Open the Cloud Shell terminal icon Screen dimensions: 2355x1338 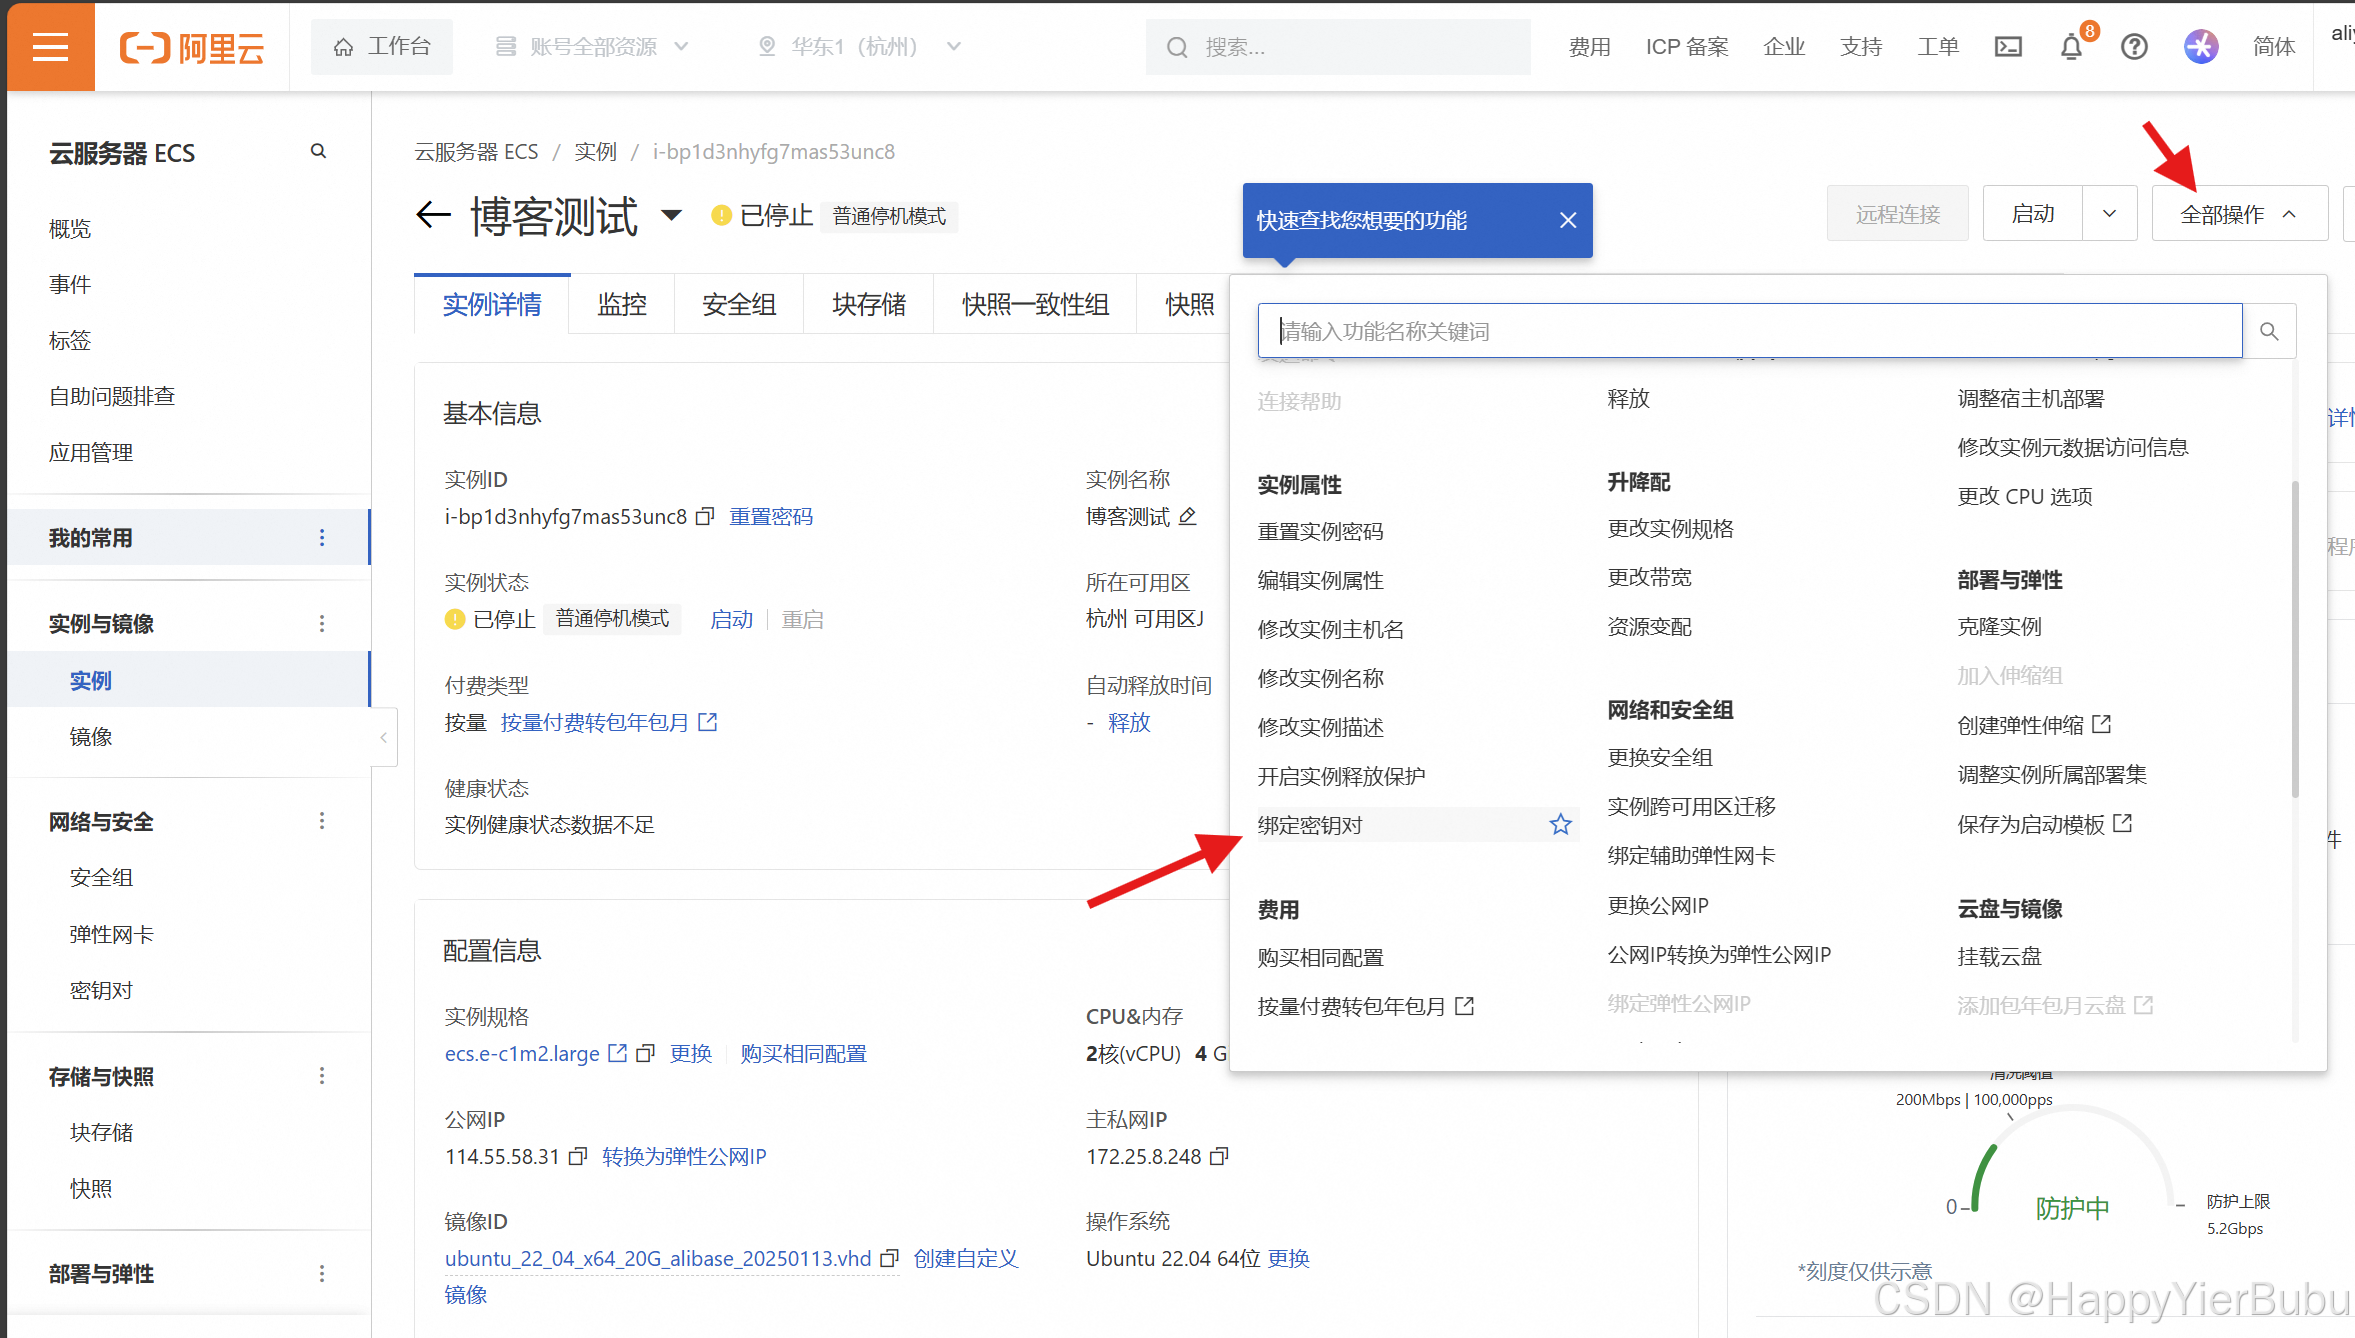click(x=2008, y=47)
